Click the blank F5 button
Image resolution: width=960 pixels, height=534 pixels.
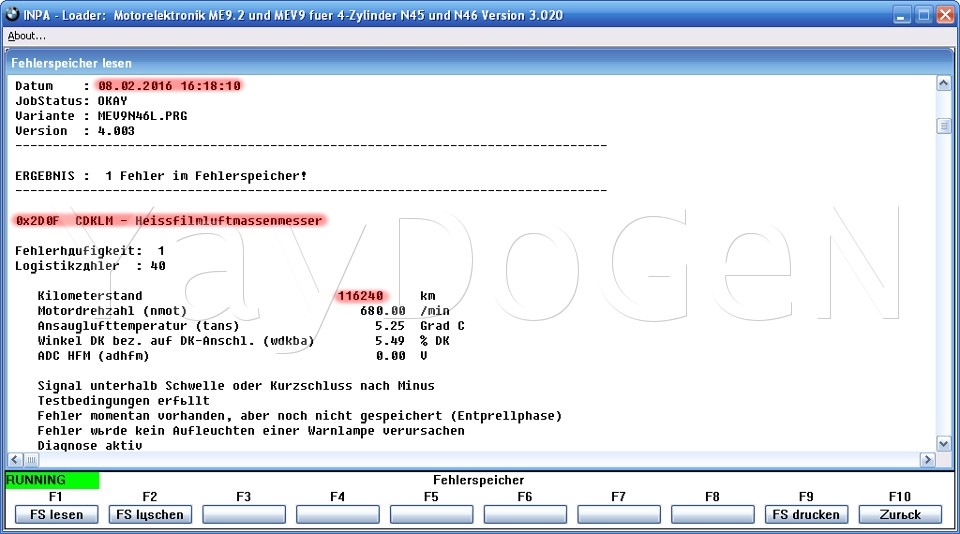pos(431,514)
